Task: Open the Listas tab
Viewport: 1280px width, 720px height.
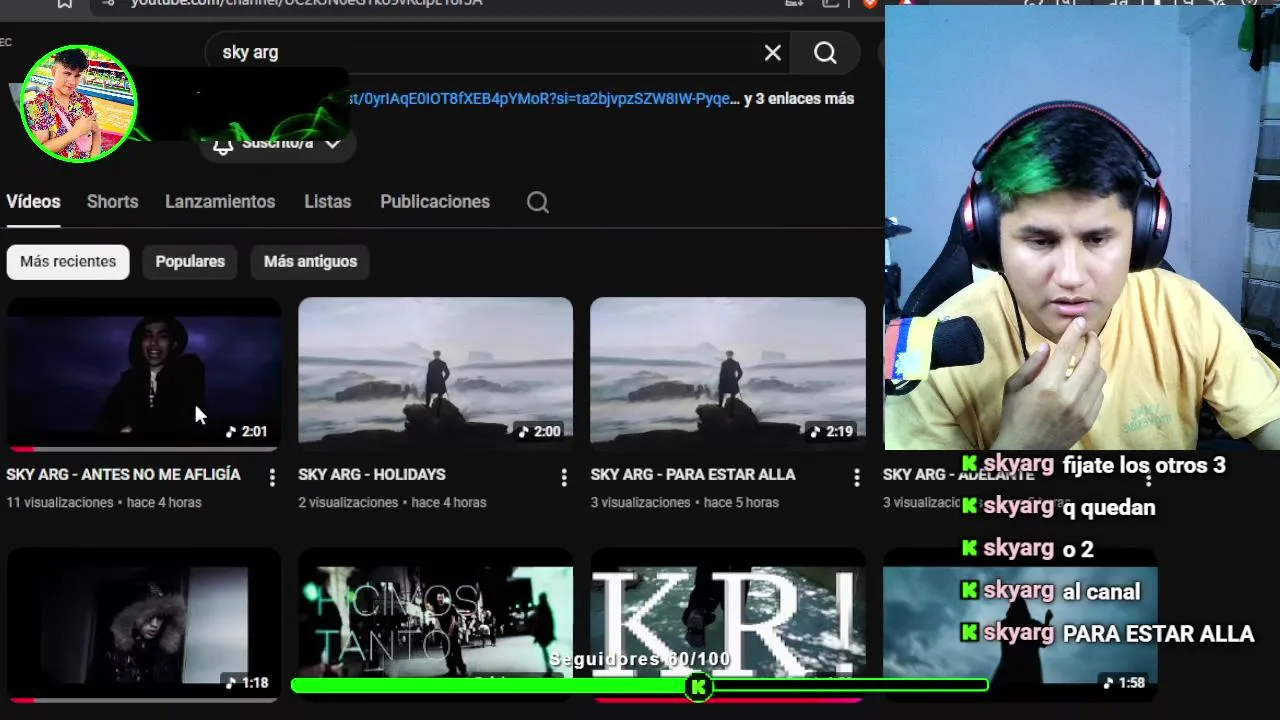Action: [328, 202]
